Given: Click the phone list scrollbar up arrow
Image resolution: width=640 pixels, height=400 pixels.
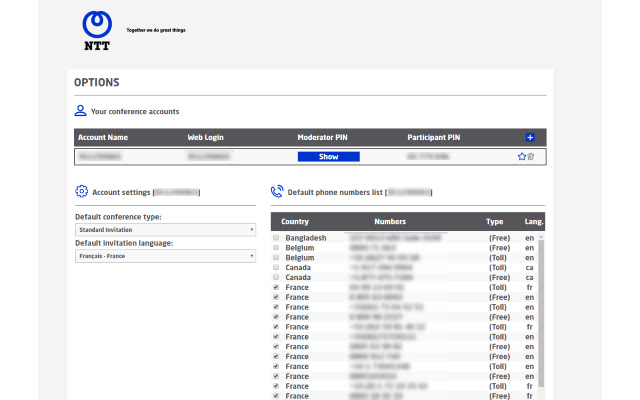Looking at the screenshot, I should click(541, 237).
